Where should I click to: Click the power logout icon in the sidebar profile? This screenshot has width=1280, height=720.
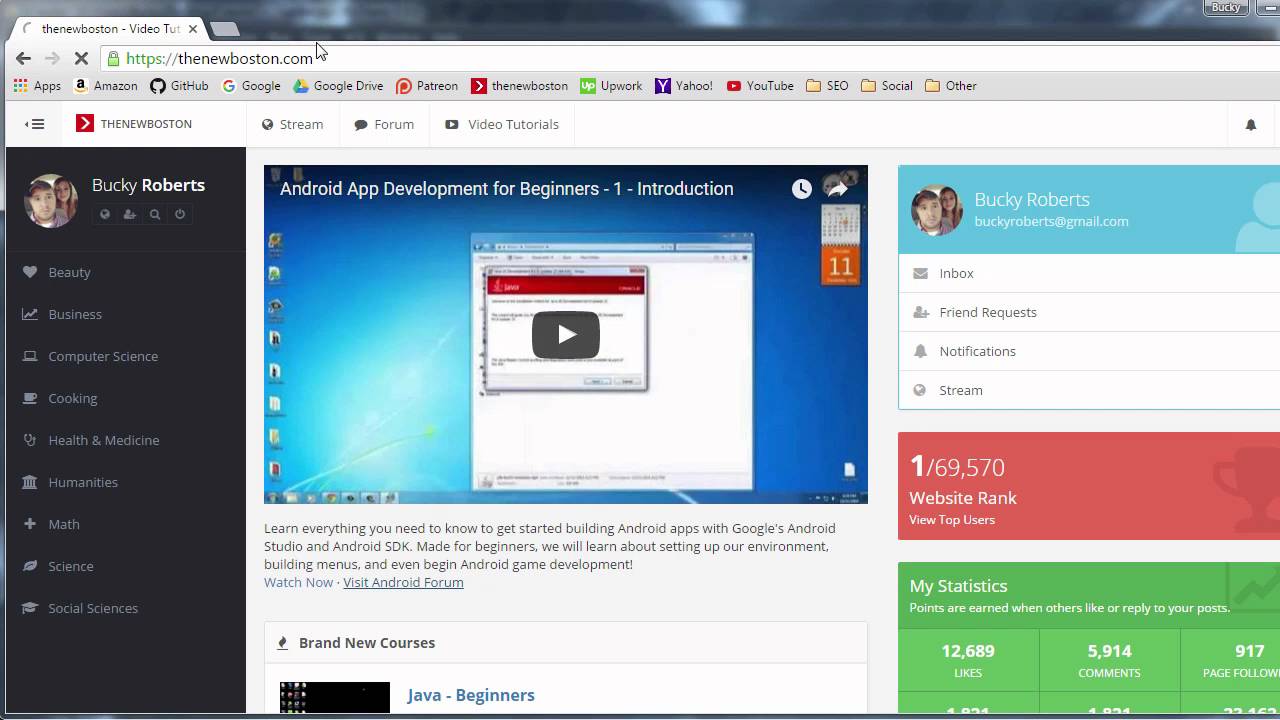(180, 214)
